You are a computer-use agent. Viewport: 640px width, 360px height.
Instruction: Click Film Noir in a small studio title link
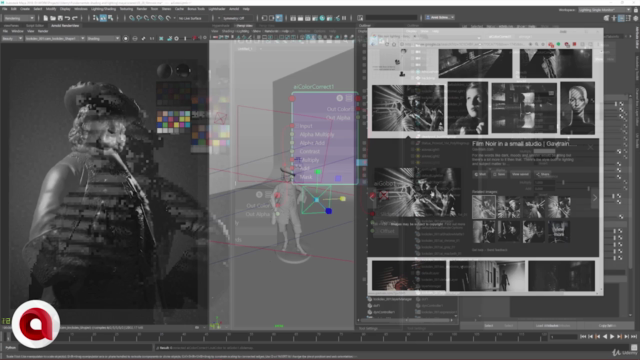(524, 144)
